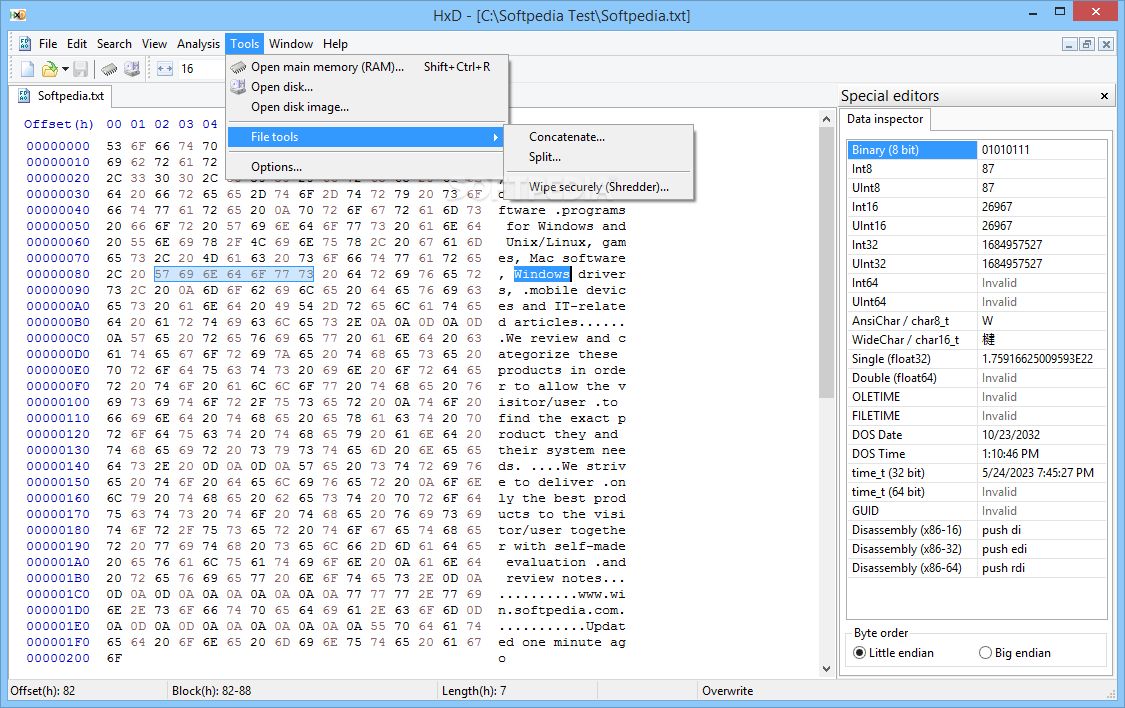The width and height of the screenshot is (1125, 708).
Task: Click the DOS Date value 10/23/2032
Action: click(1010, 435)
